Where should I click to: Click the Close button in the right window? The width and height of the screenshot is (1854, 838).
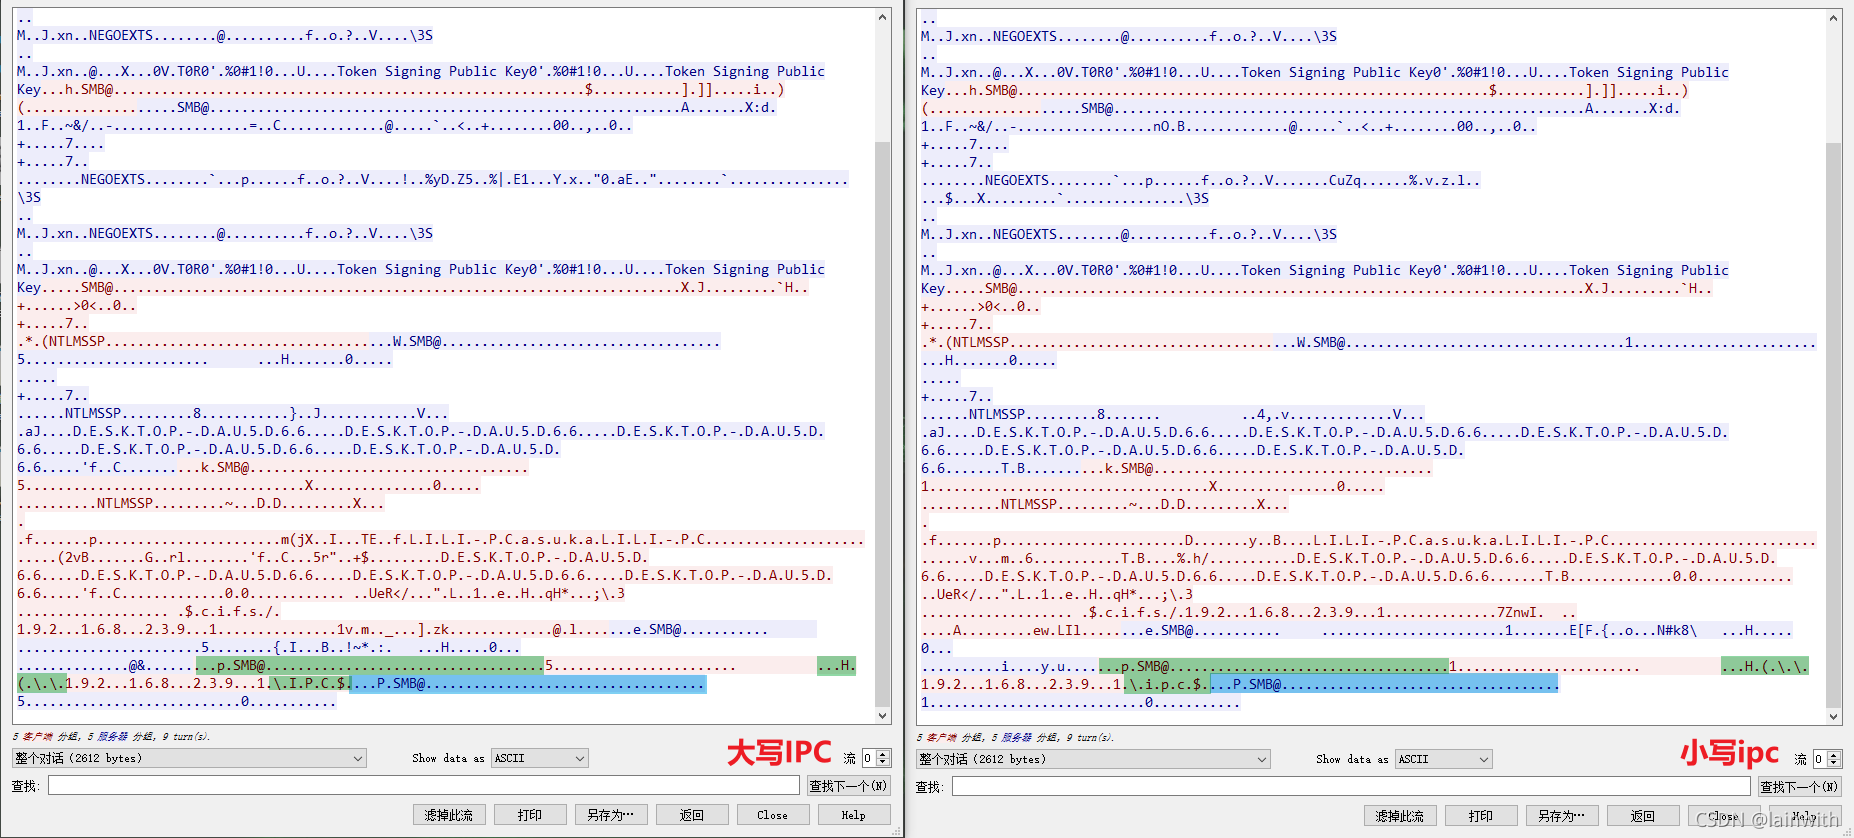click(x=1724, y=816)
